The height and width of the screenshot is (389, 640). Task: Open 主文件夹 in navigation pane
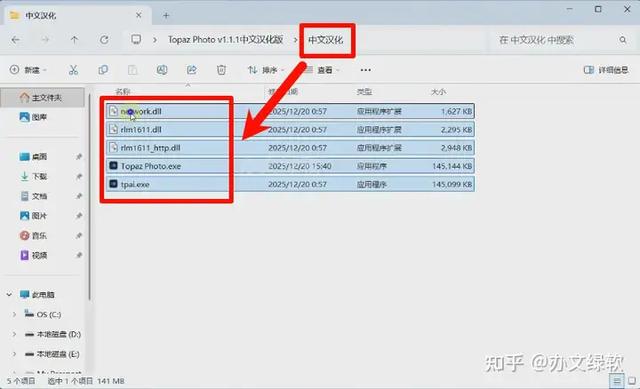(42, 98)
